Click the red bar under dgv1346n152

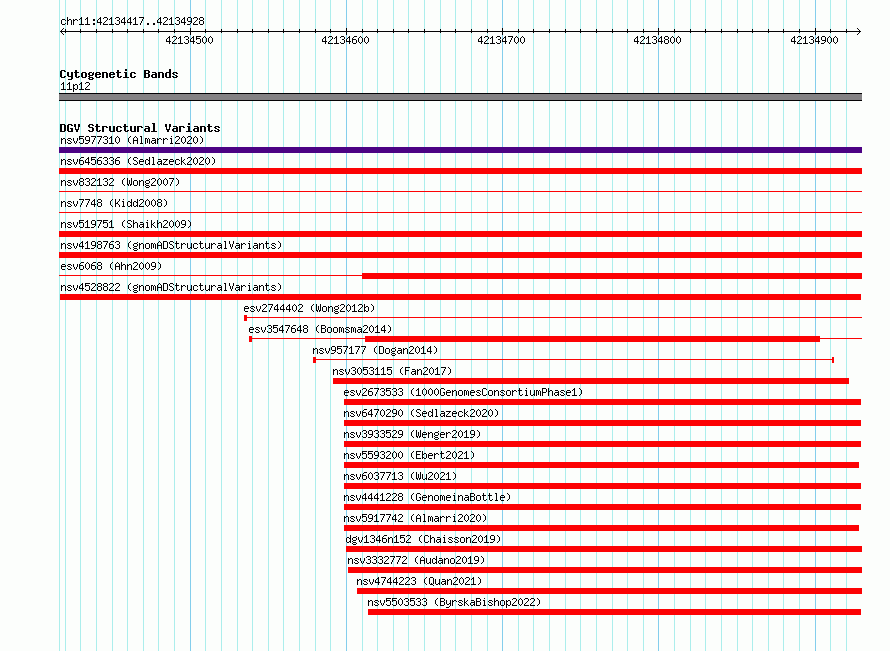[604, 549]
